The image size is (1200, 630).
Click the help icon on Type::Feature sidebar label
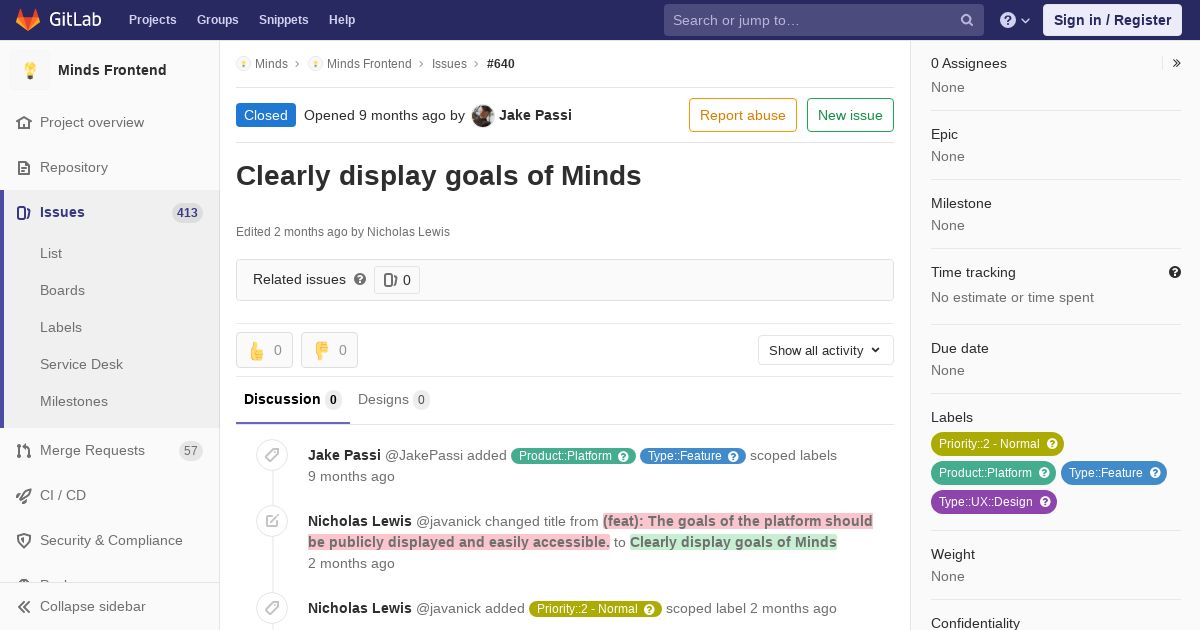1155,473
